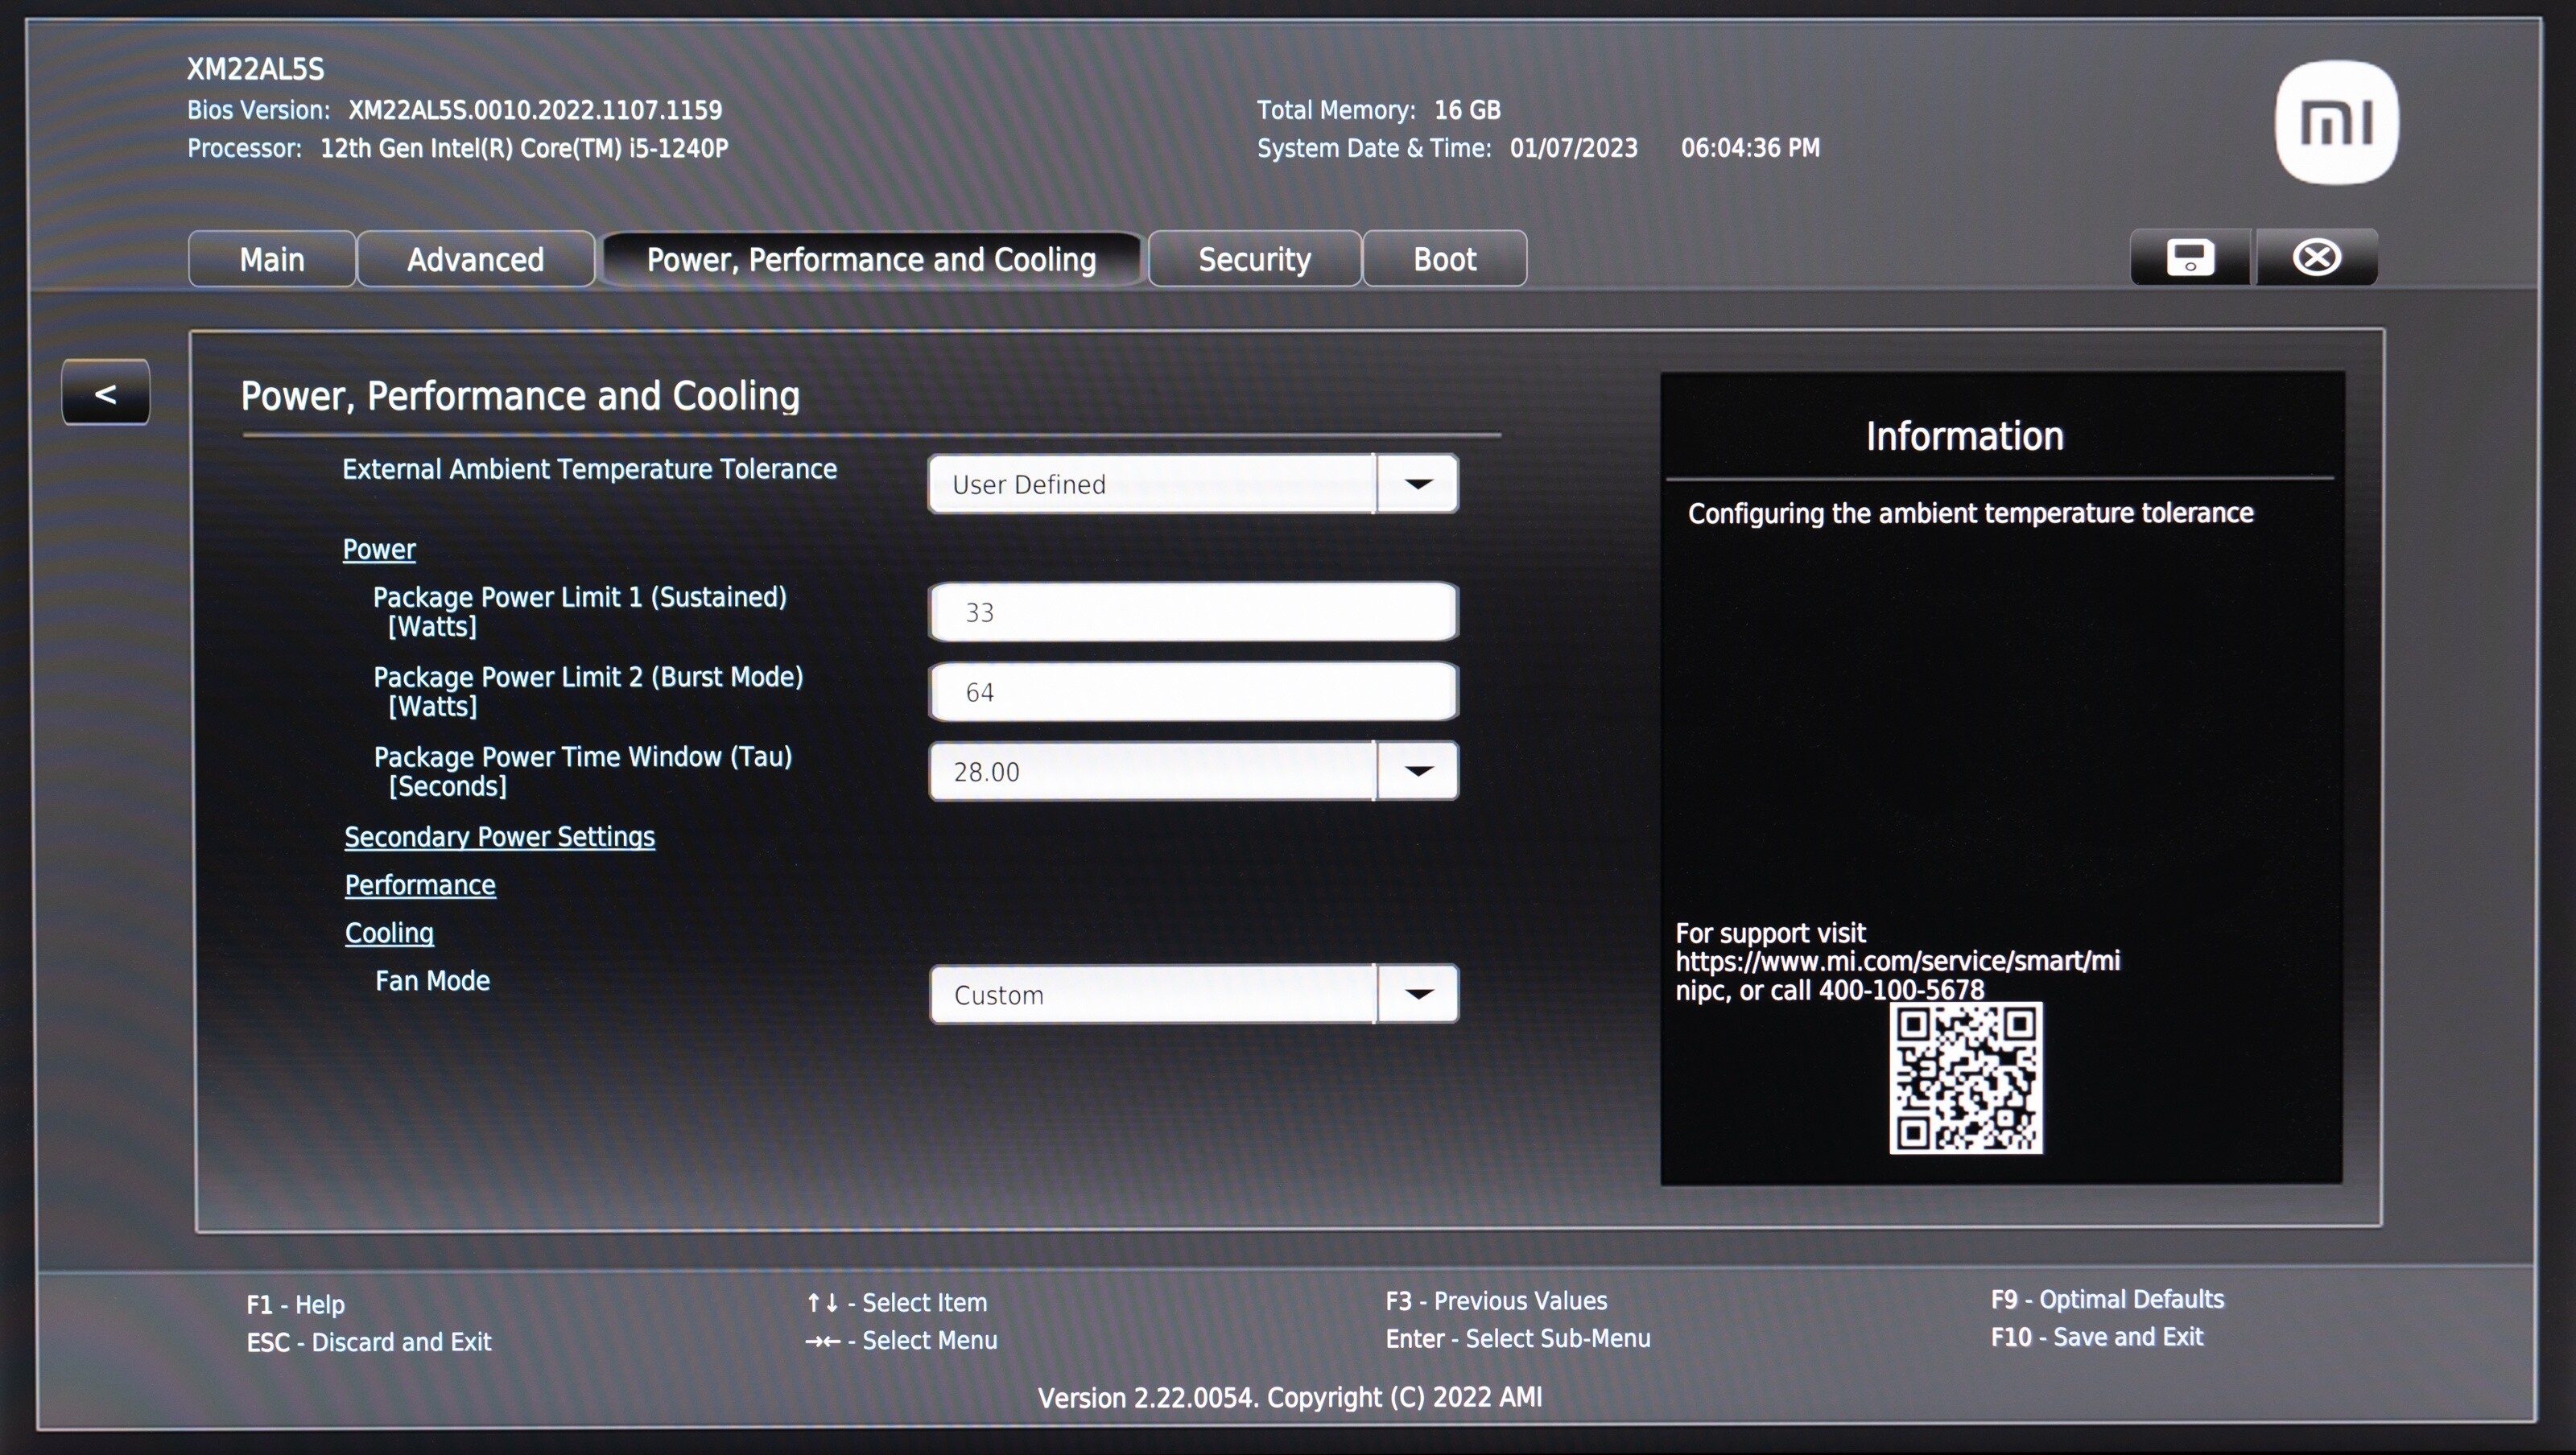The height and width of the screenshot is (1455, 2576).
Task: Go to the Security tab
Action: tap(1254, 260)
